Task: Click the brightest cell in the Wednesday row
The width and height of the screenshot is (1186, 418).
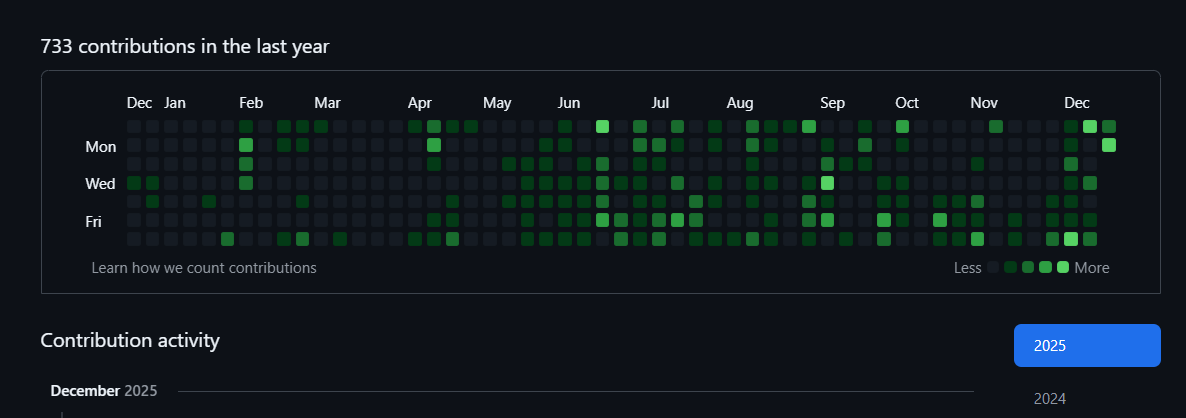Action: coord(827,182)
